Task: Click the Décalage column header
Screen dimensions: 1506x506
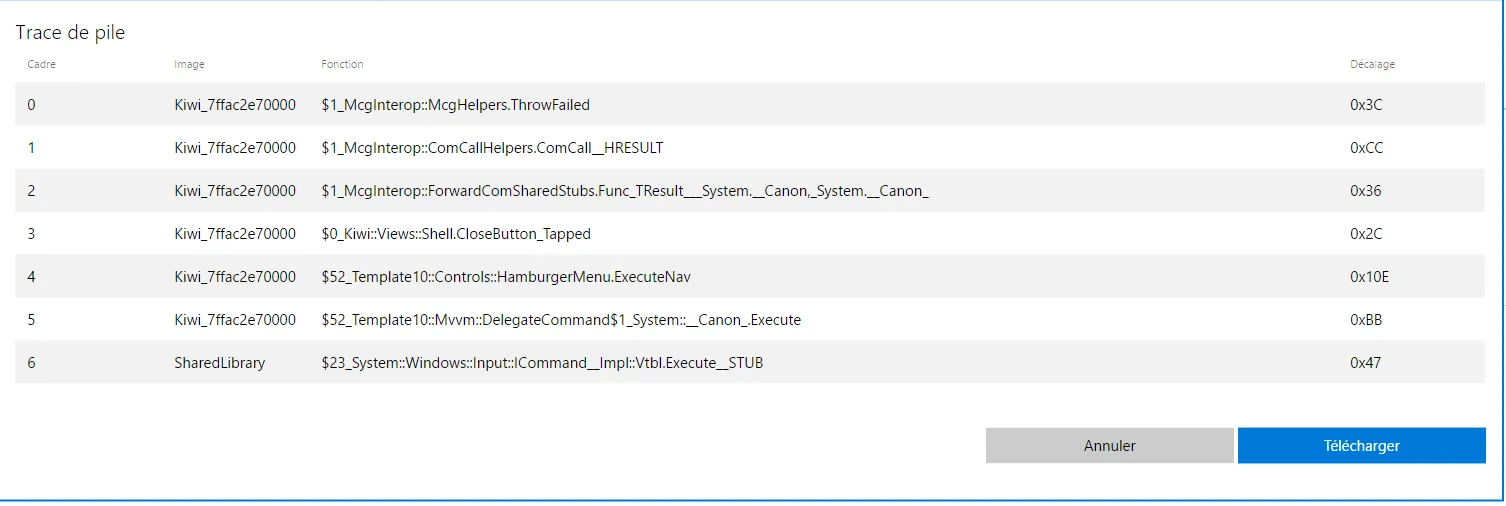Action: pos(1372,64)
